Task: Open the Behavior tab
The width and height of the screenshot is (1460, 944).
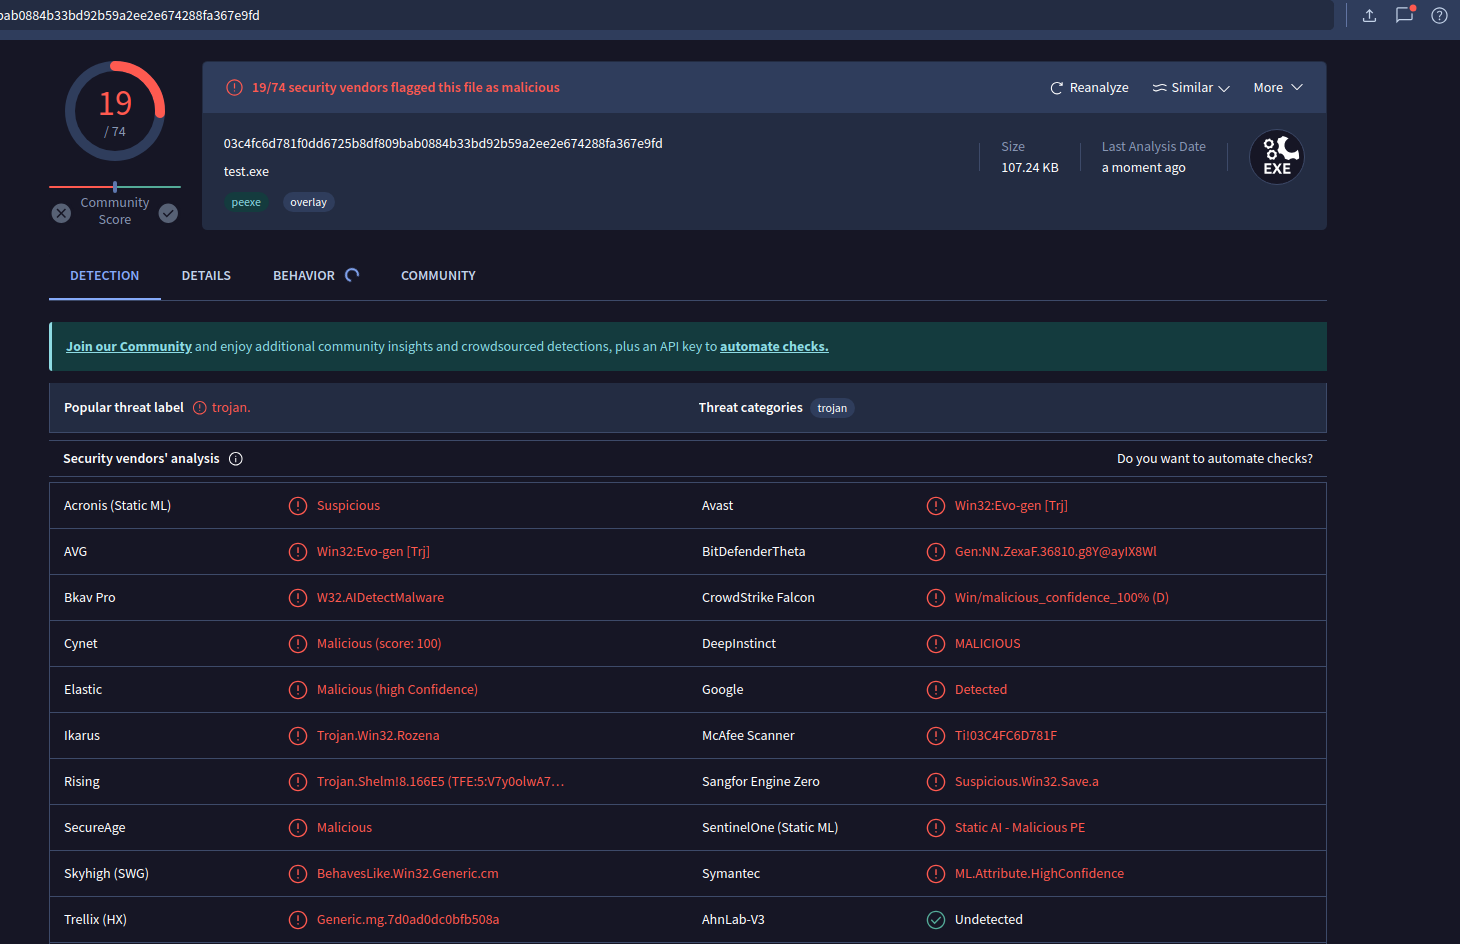Action: click(x=304, y=276)
